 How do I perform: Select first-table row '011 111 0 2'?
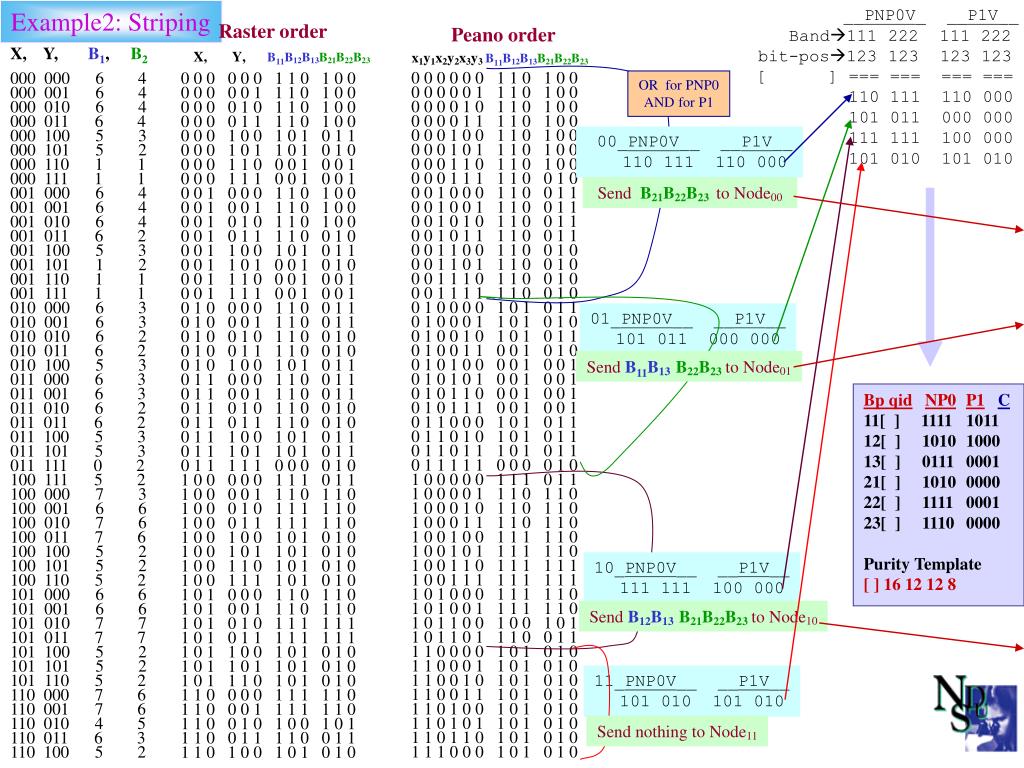tap(78, 466)
